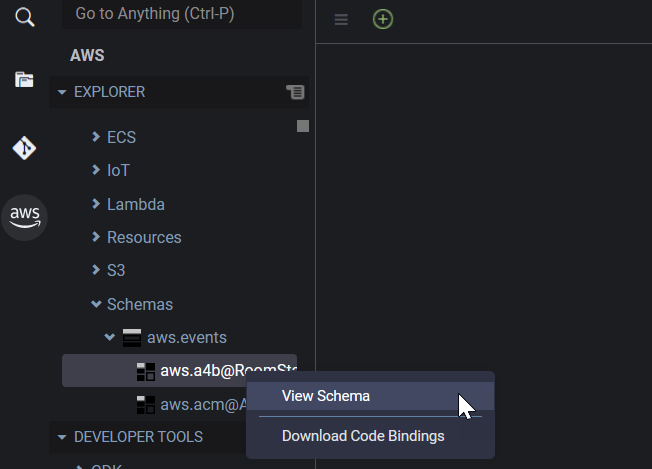652x469 pixels.
Task: Open the Source Control git icon
Action: click(24, 149)
